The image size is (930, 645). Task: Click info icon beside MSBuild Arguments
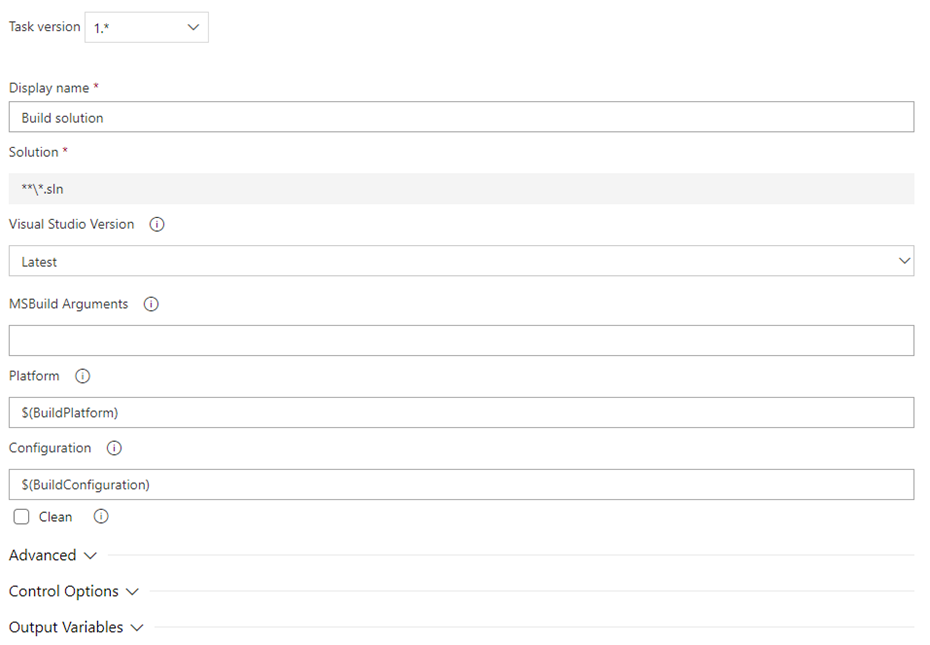click(151, 305)
